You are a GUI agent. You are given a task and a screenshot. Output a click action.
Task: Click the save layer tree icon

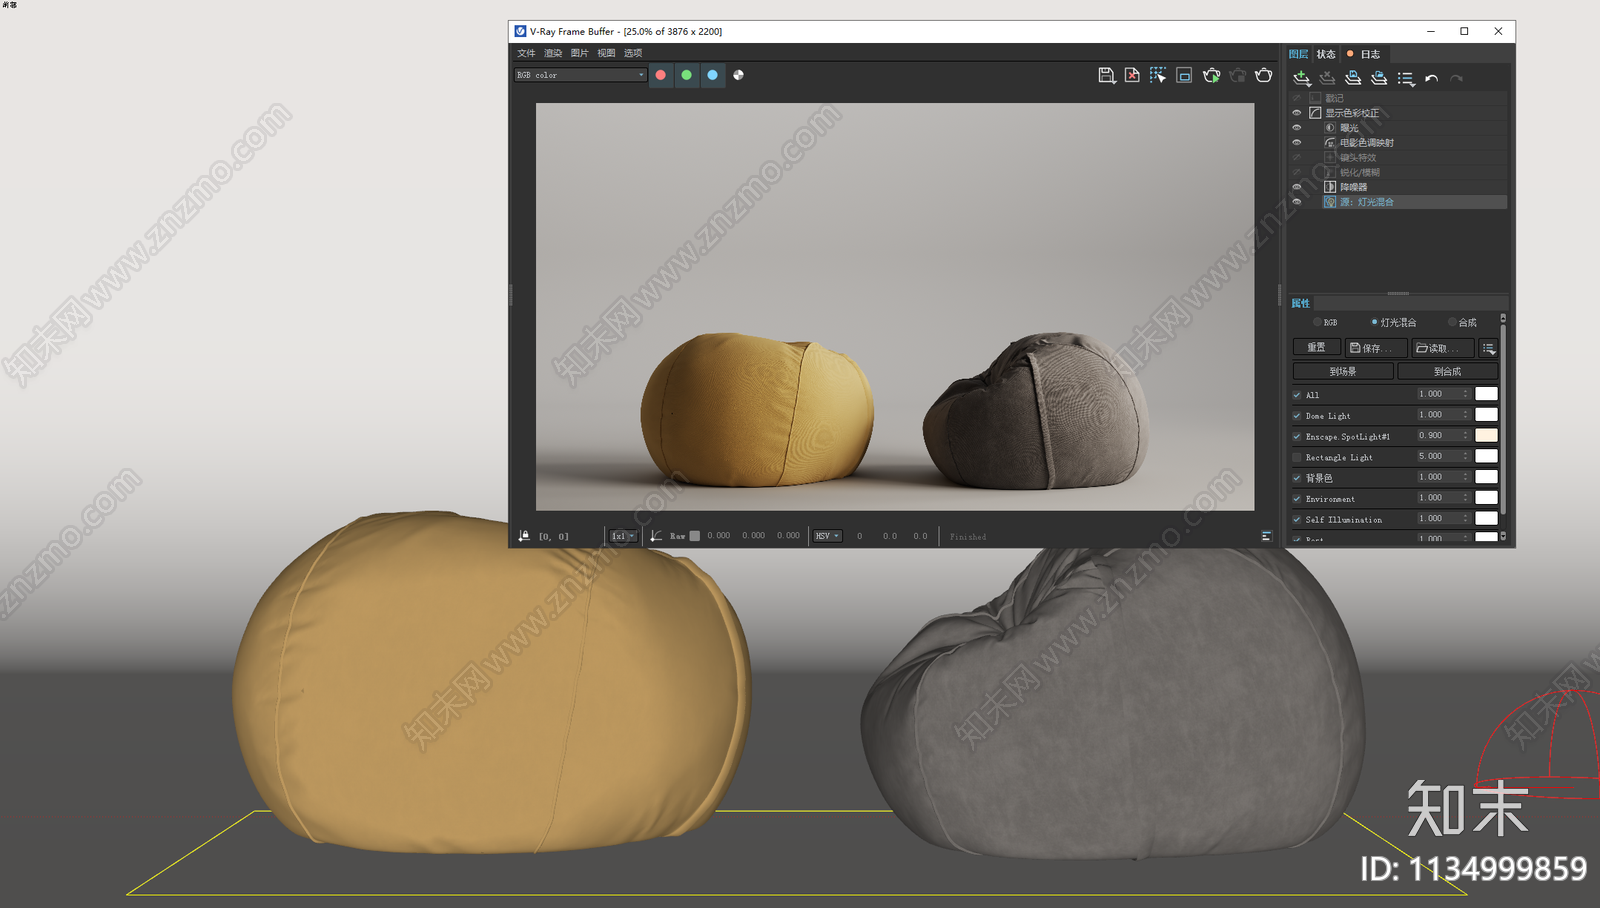click(1353, 78)
